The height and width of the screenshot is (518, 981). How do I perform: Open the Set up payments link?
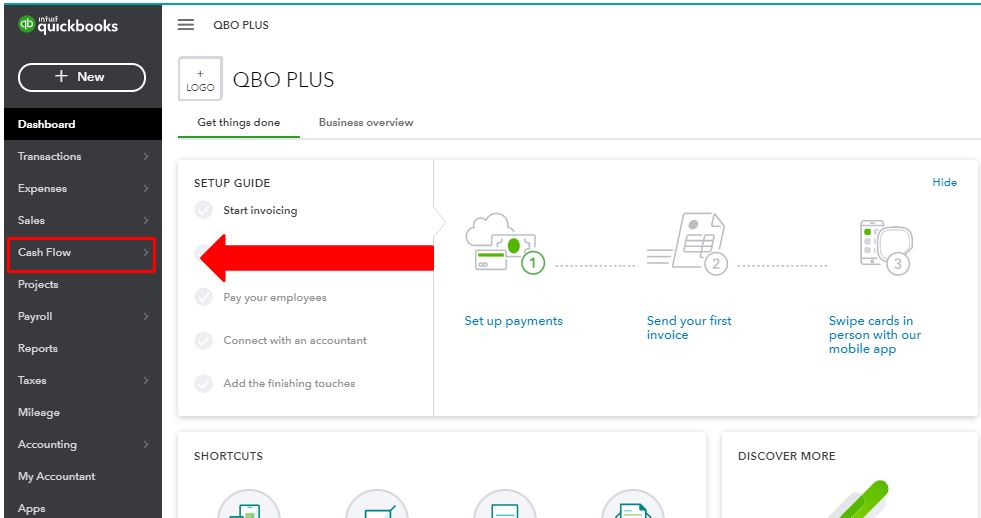[514, 321]
